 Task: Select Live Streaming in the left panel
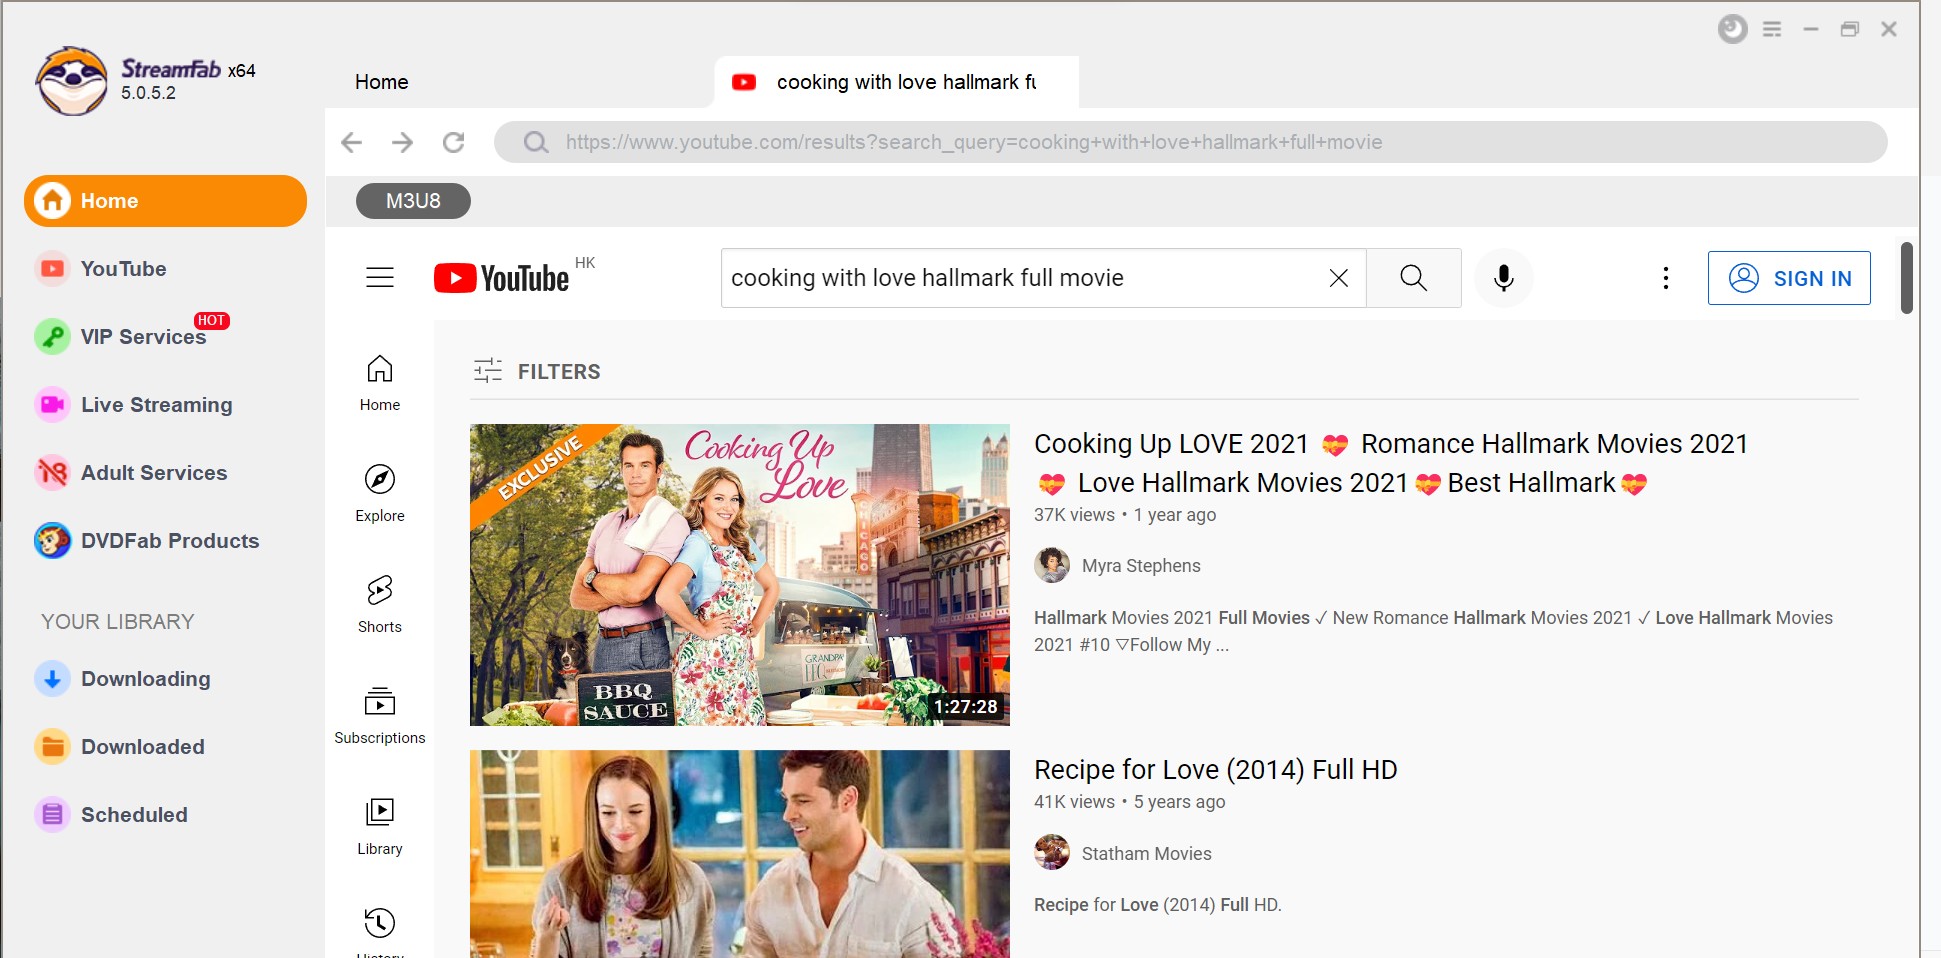coord(155,404)
